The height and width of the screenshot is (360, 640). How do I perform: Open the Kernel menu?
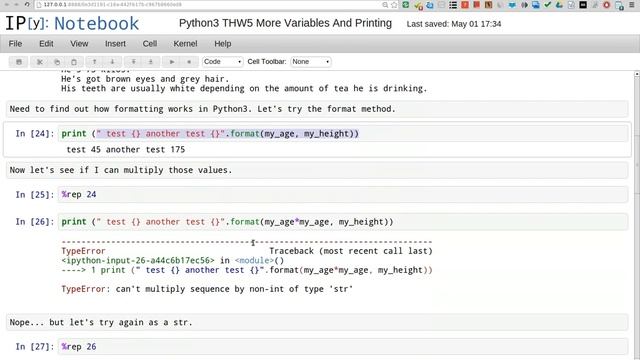tap(185, 44)
